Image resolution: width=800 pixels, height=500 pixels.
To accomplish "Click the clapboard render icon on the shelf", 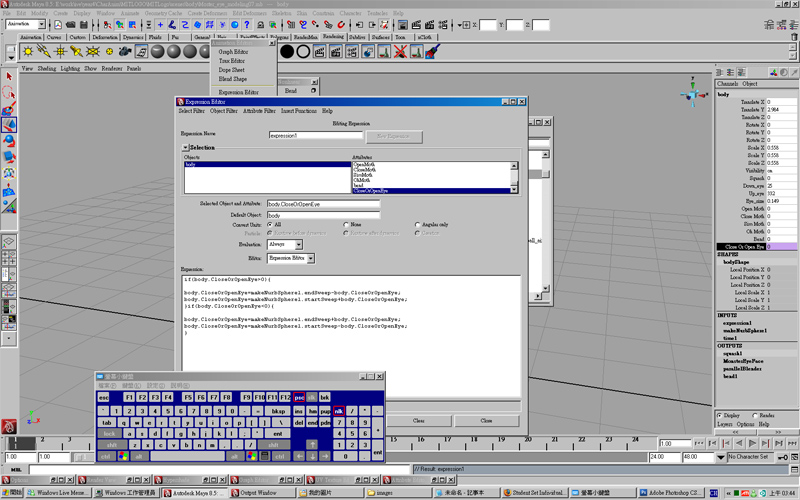I will click(x=320, y=52).
